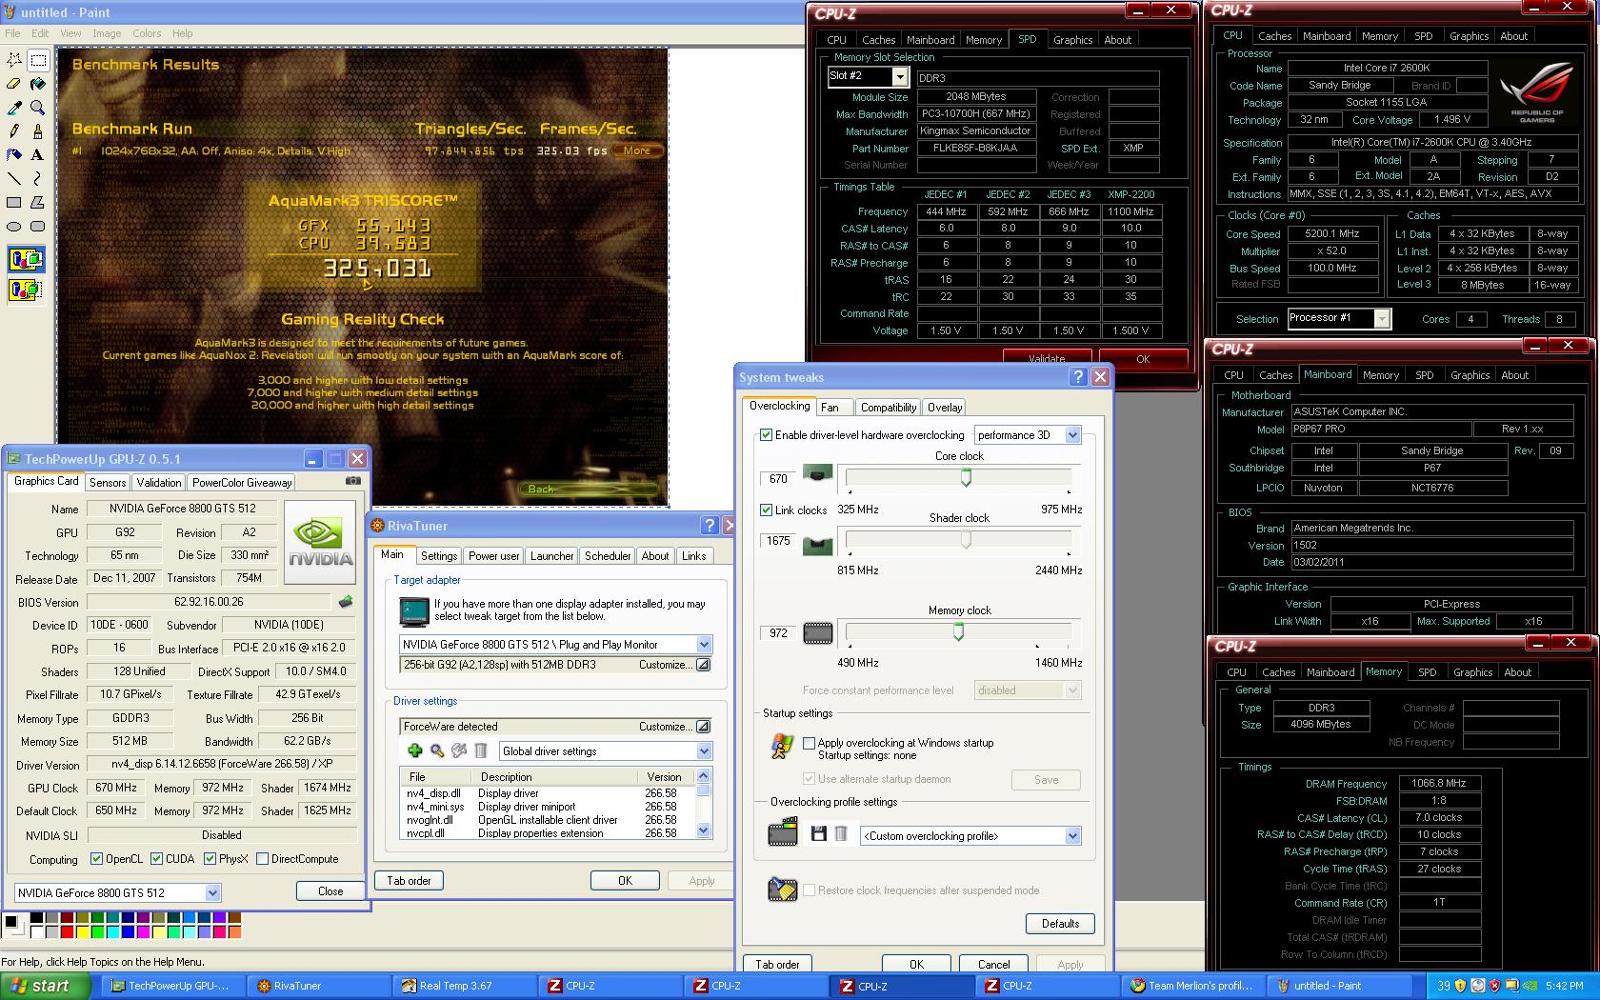Click green plus add driver tweak icon
This screenshot has width=1600, height=1000.
click(414, 751)
